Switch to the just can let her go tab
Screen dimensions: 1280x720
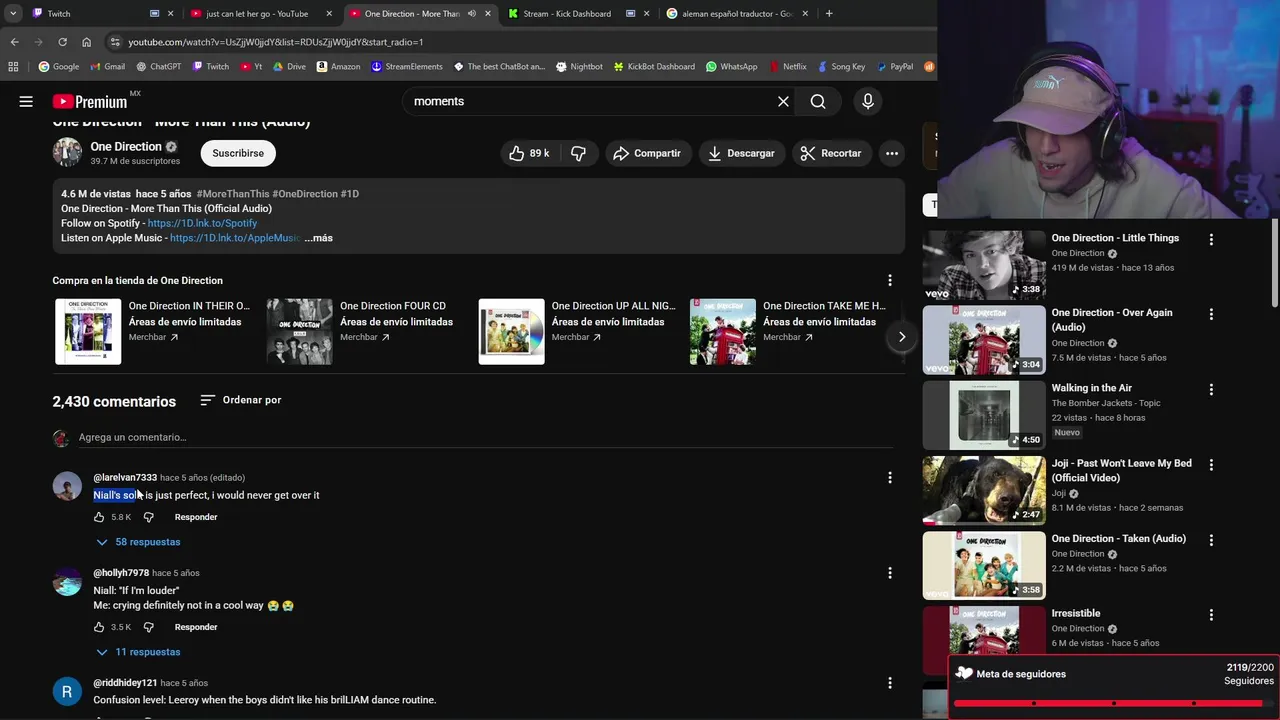coord(260,14)
